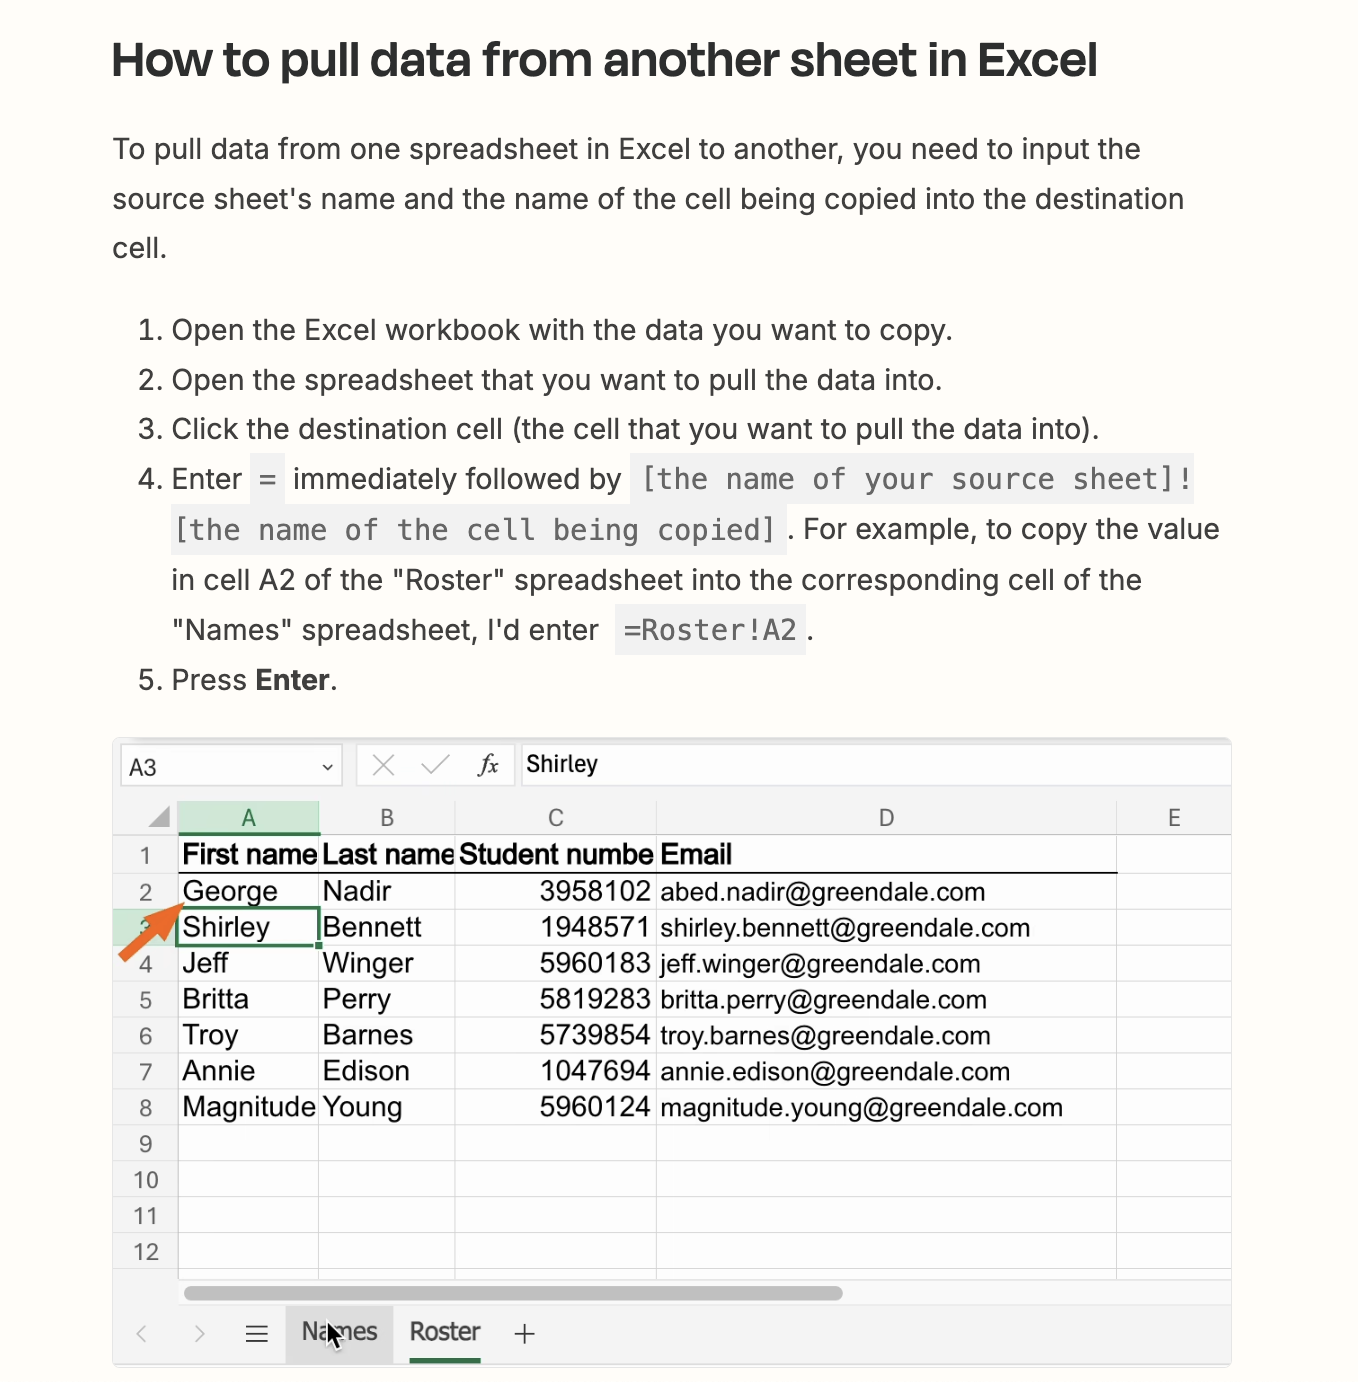Add a new sheet with plus icon
1358x1382 pixels.
[x=524, y=1333]
